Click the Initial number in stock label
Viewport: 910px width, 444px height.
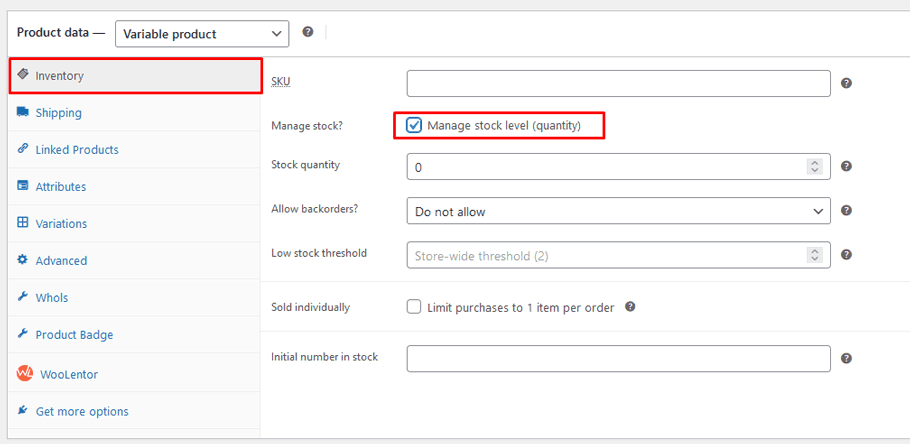[324, 356]
